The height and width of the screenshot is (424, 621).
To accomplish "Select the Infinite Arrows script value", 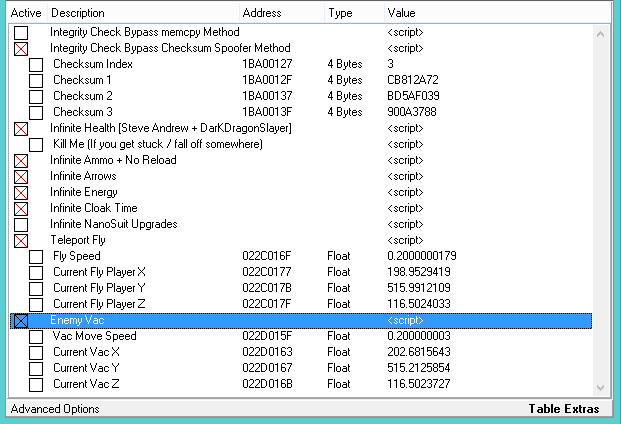I will click(405, 176).
